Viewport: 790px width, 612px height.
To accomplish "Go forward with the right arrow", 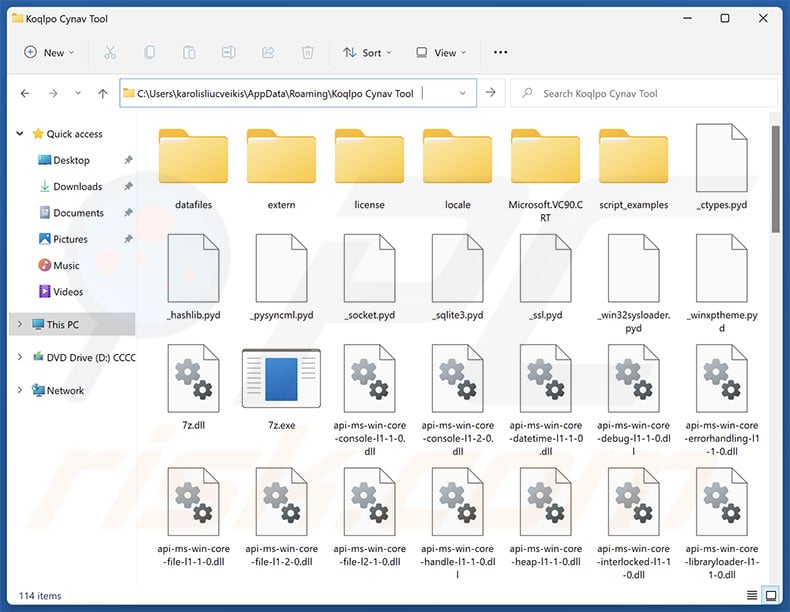I will point(53,93).
